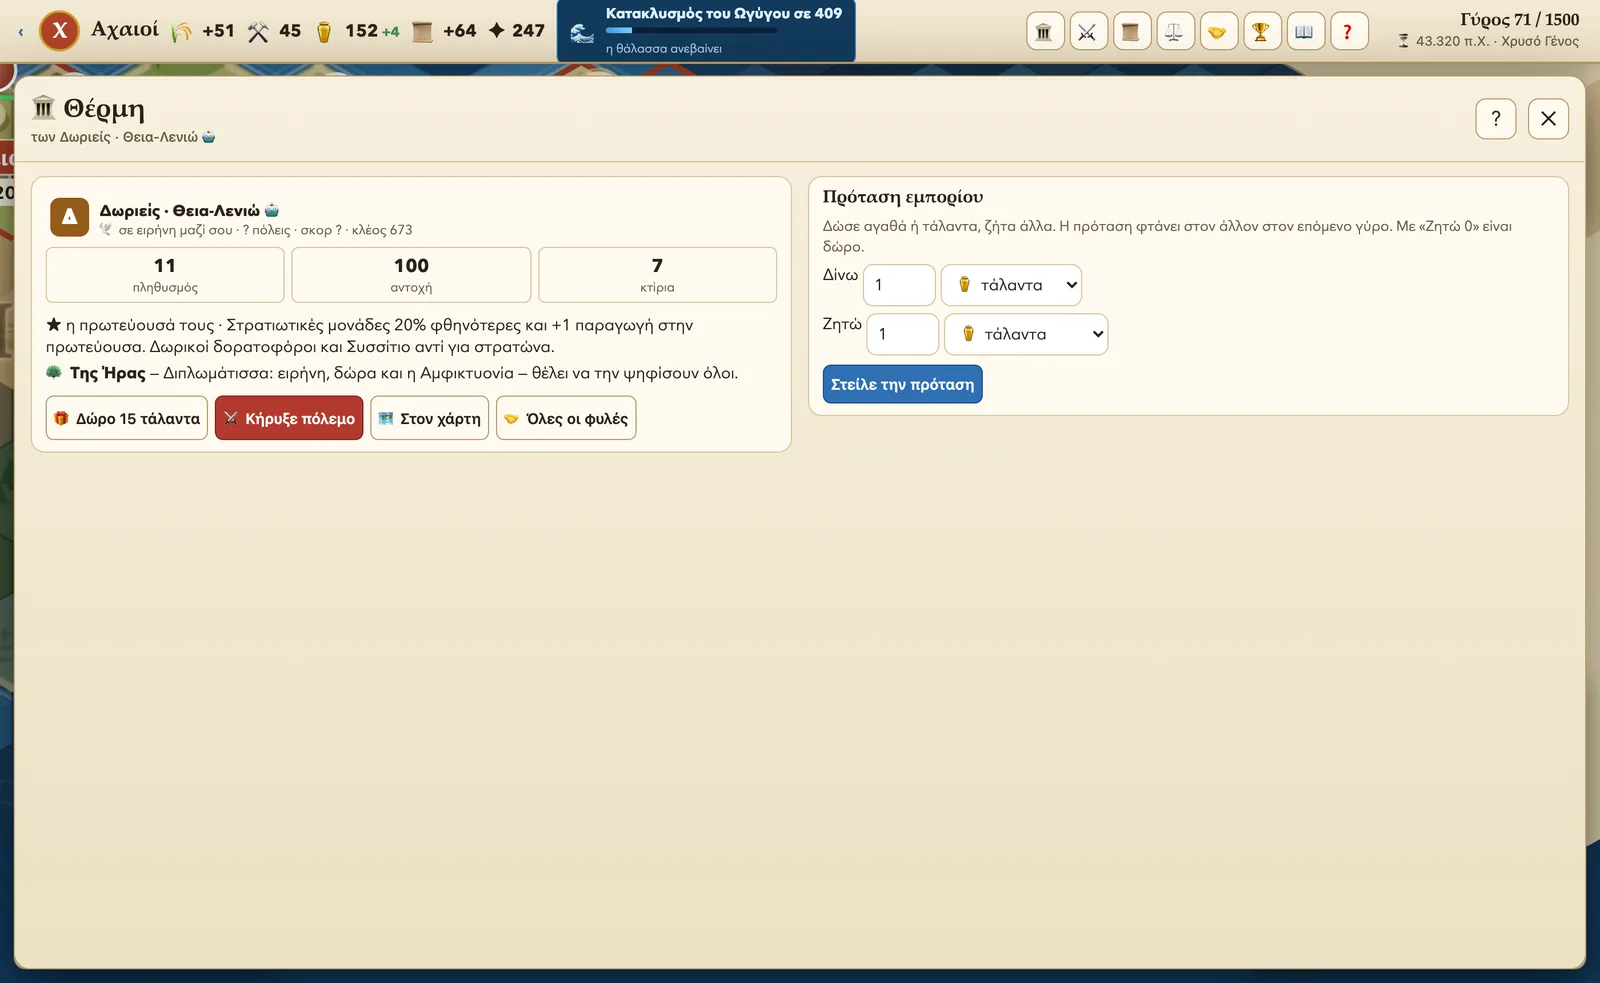
Task: Click the parchment scroll resource icon
Action: click(x=423, y=32)
